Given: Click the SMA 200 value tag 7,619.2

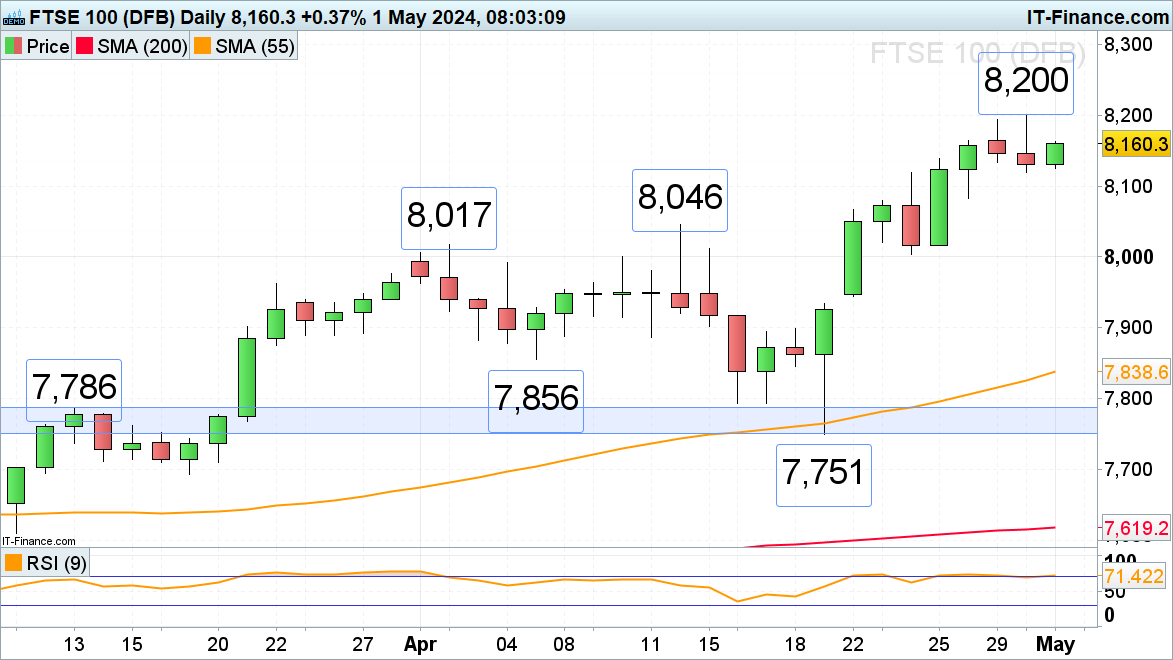Looking at the screenshot, I should [1136, 528].
